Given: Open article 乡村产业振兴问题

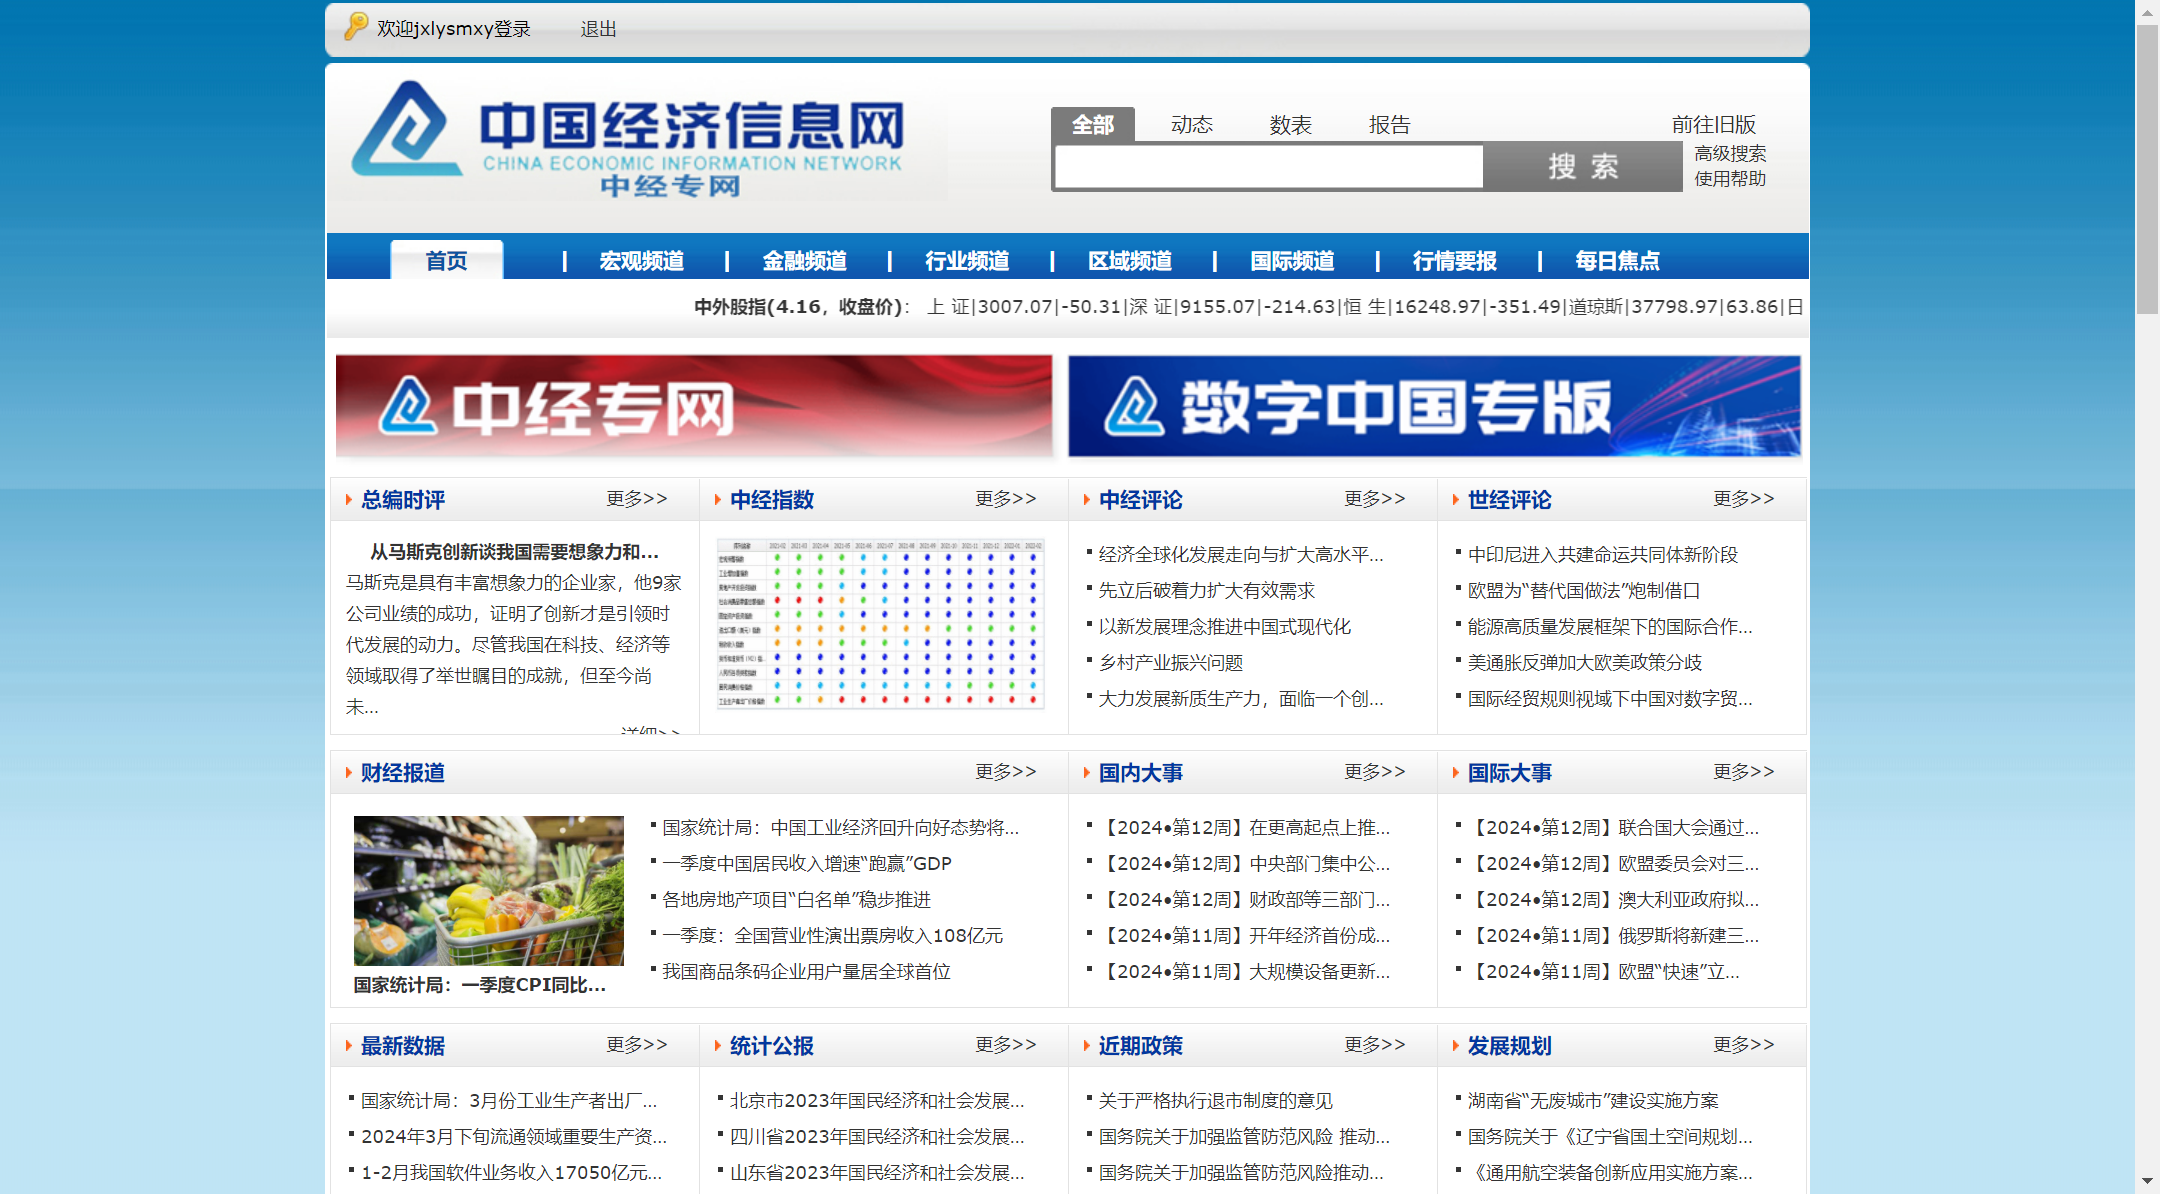Looking at the screenshot, I should (1170, 662).
